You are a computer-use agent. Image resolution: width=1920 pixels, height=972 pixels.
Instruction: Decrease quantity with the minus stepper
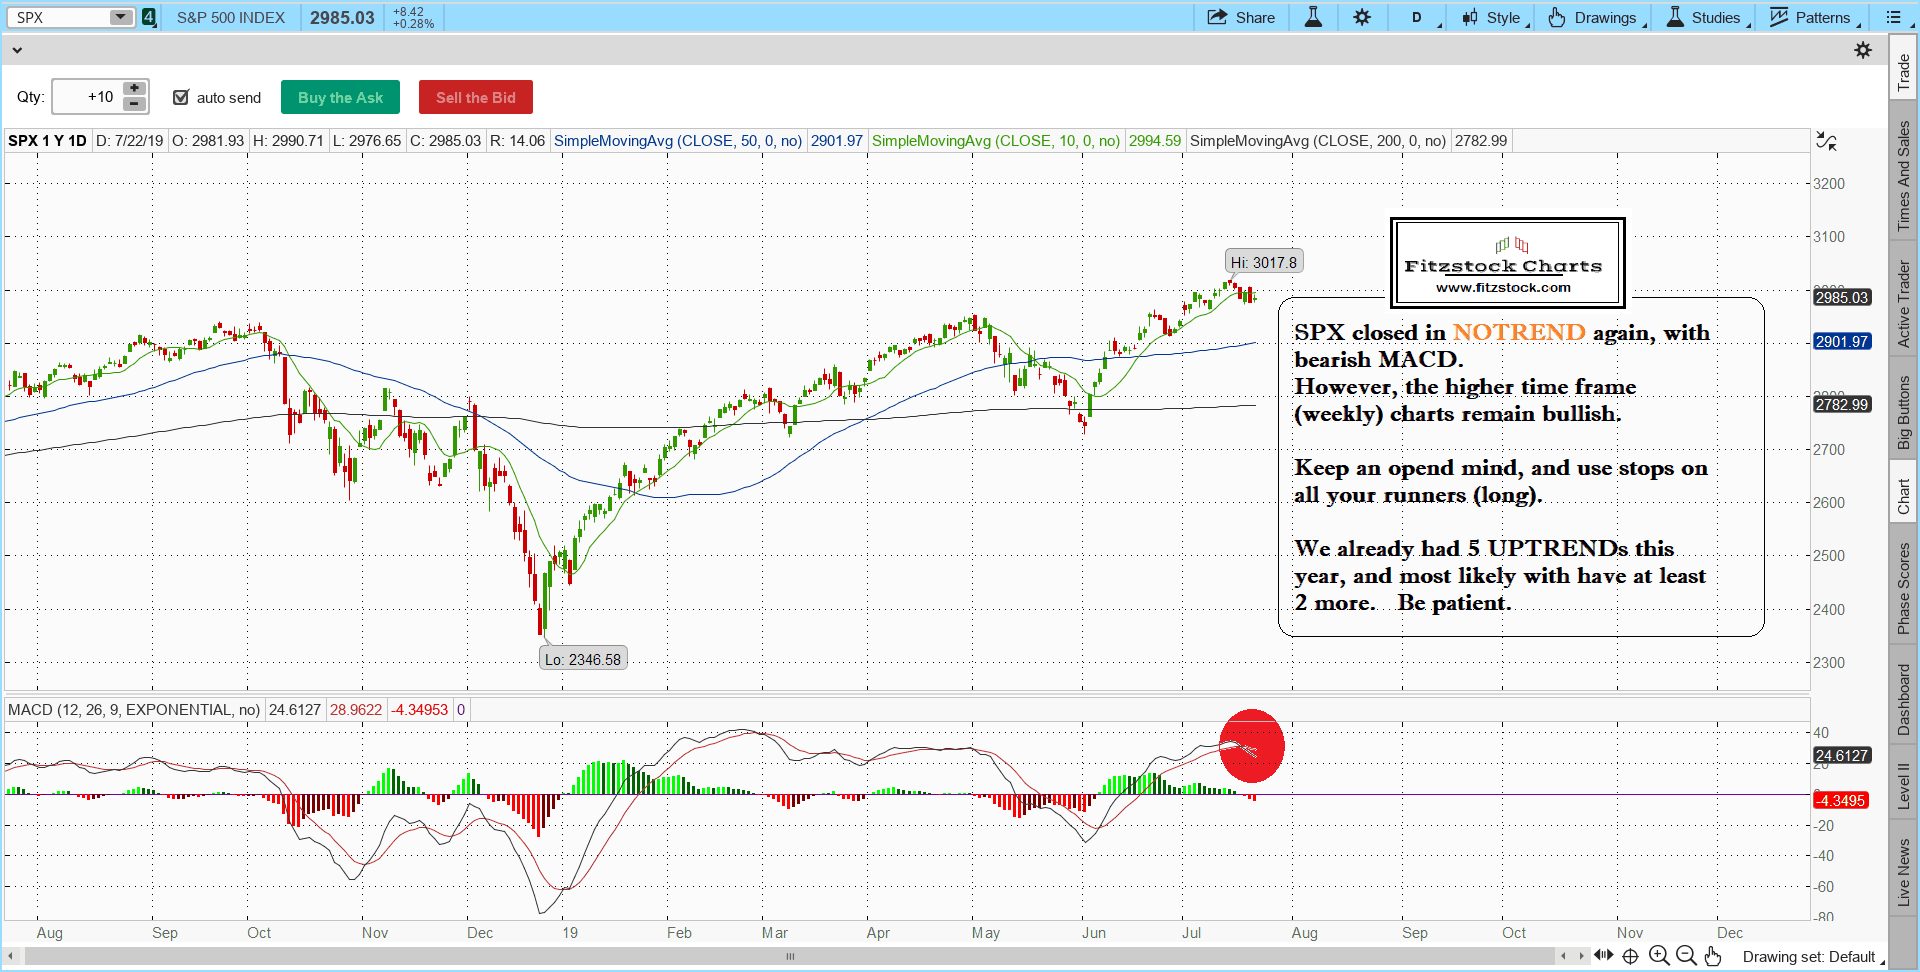[134, 104]
